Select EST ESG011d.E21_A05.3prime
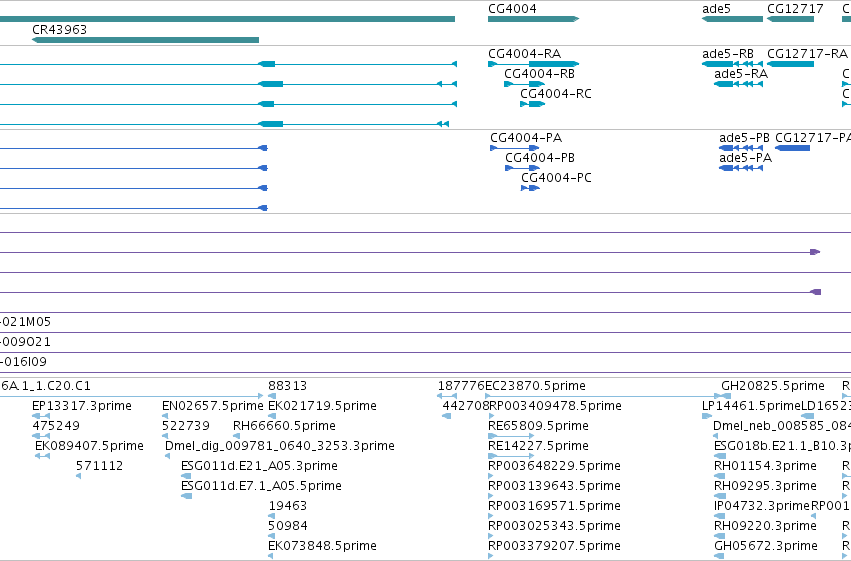 tap(259, 466)
